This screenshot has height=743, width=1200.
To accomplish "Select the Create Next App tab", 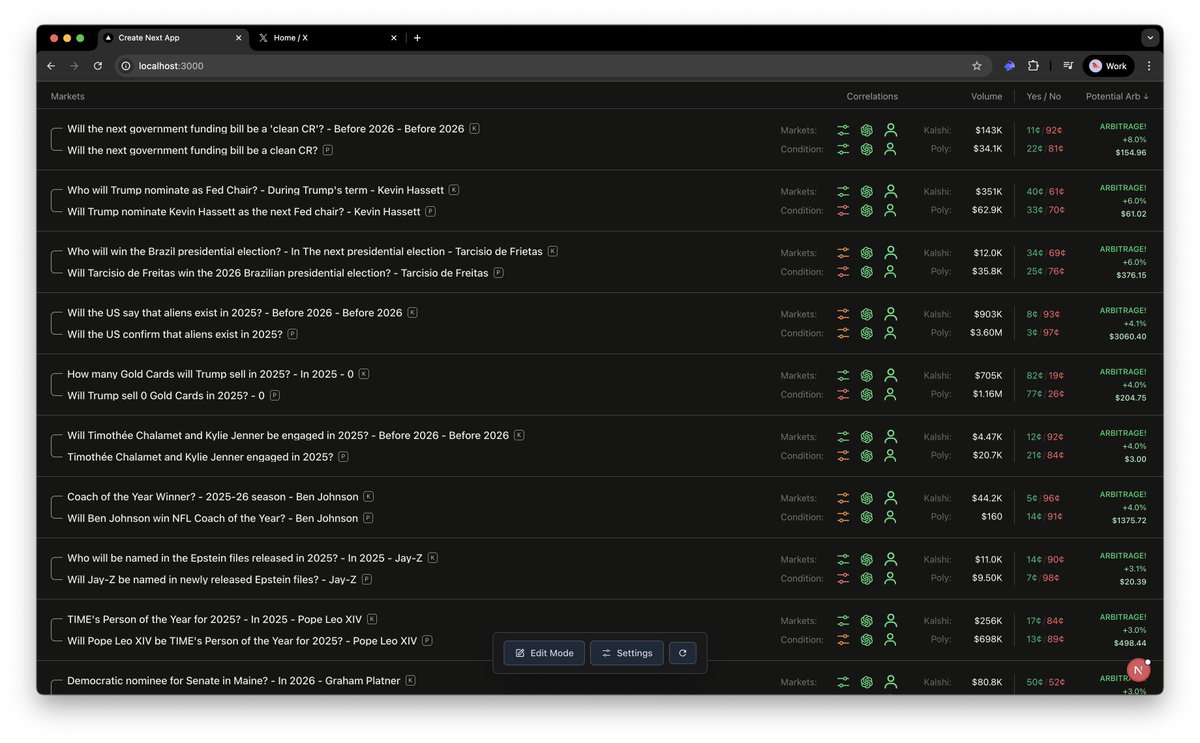I will click(171, 38).
